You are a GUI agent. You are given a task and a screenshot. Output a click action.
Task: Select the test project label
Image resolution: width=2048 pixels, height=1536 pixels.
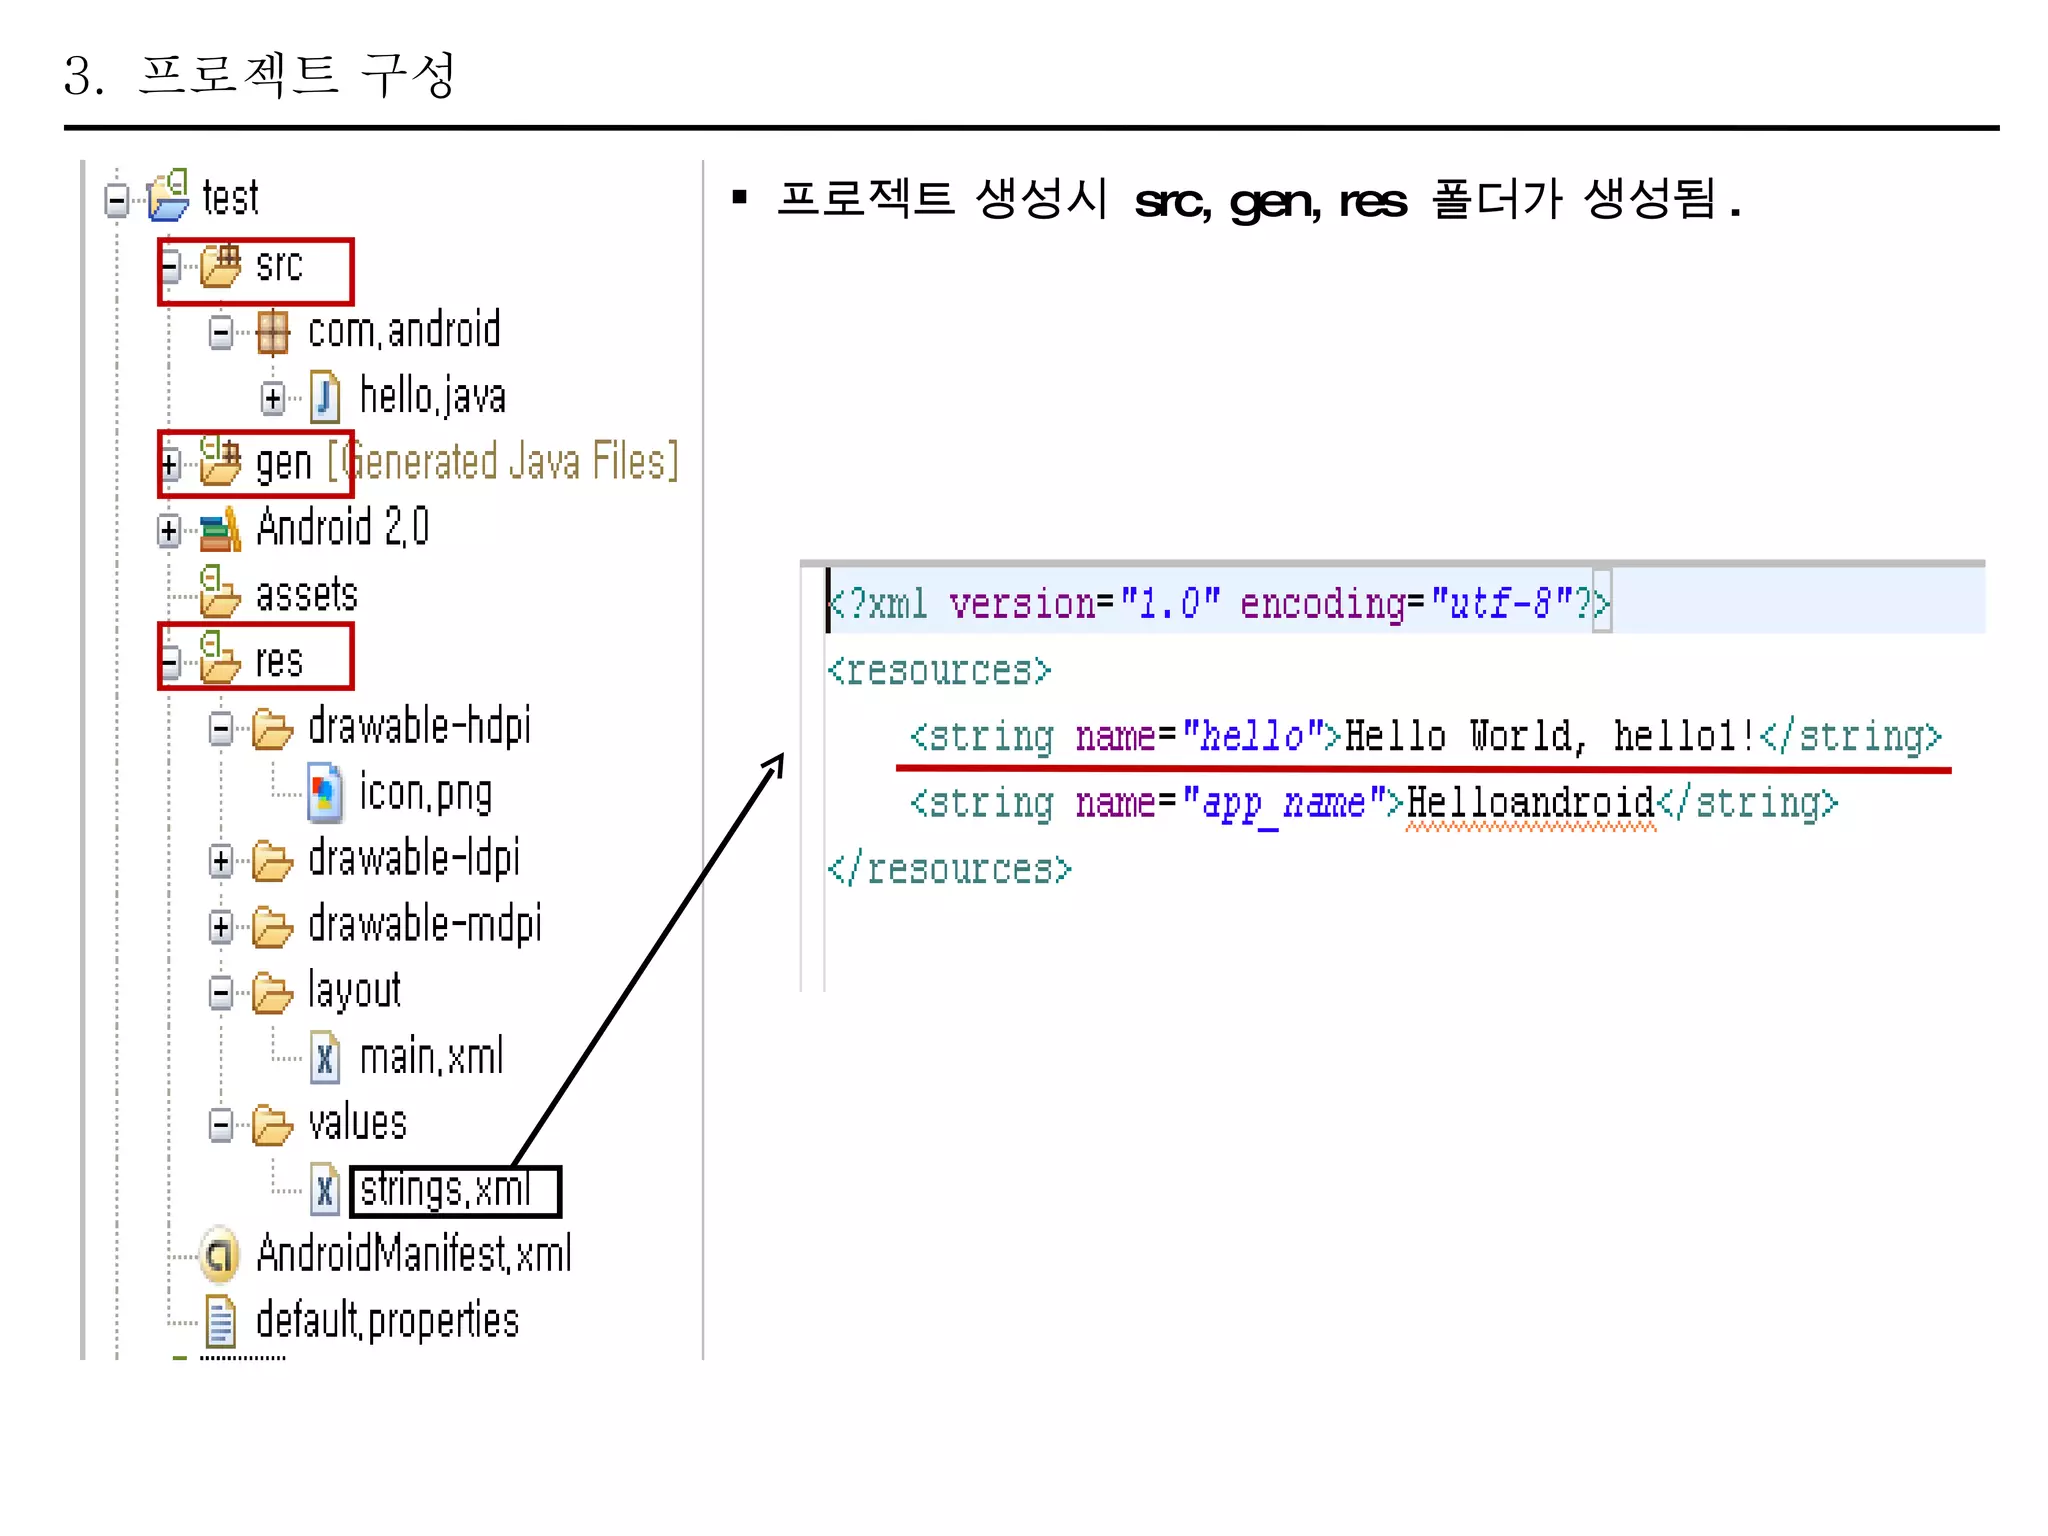[x=230, y=197]
